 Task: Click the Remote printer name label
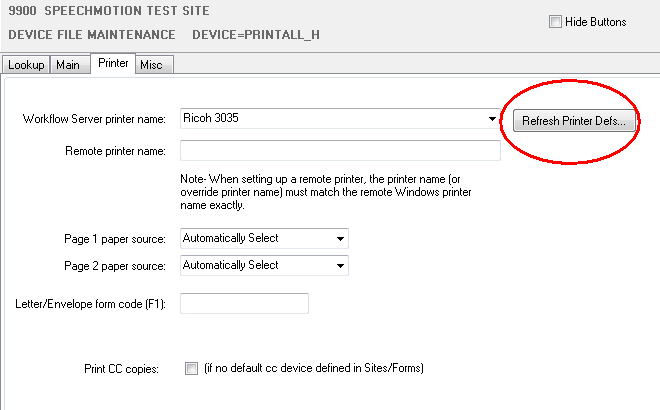(x=115, y=152)
